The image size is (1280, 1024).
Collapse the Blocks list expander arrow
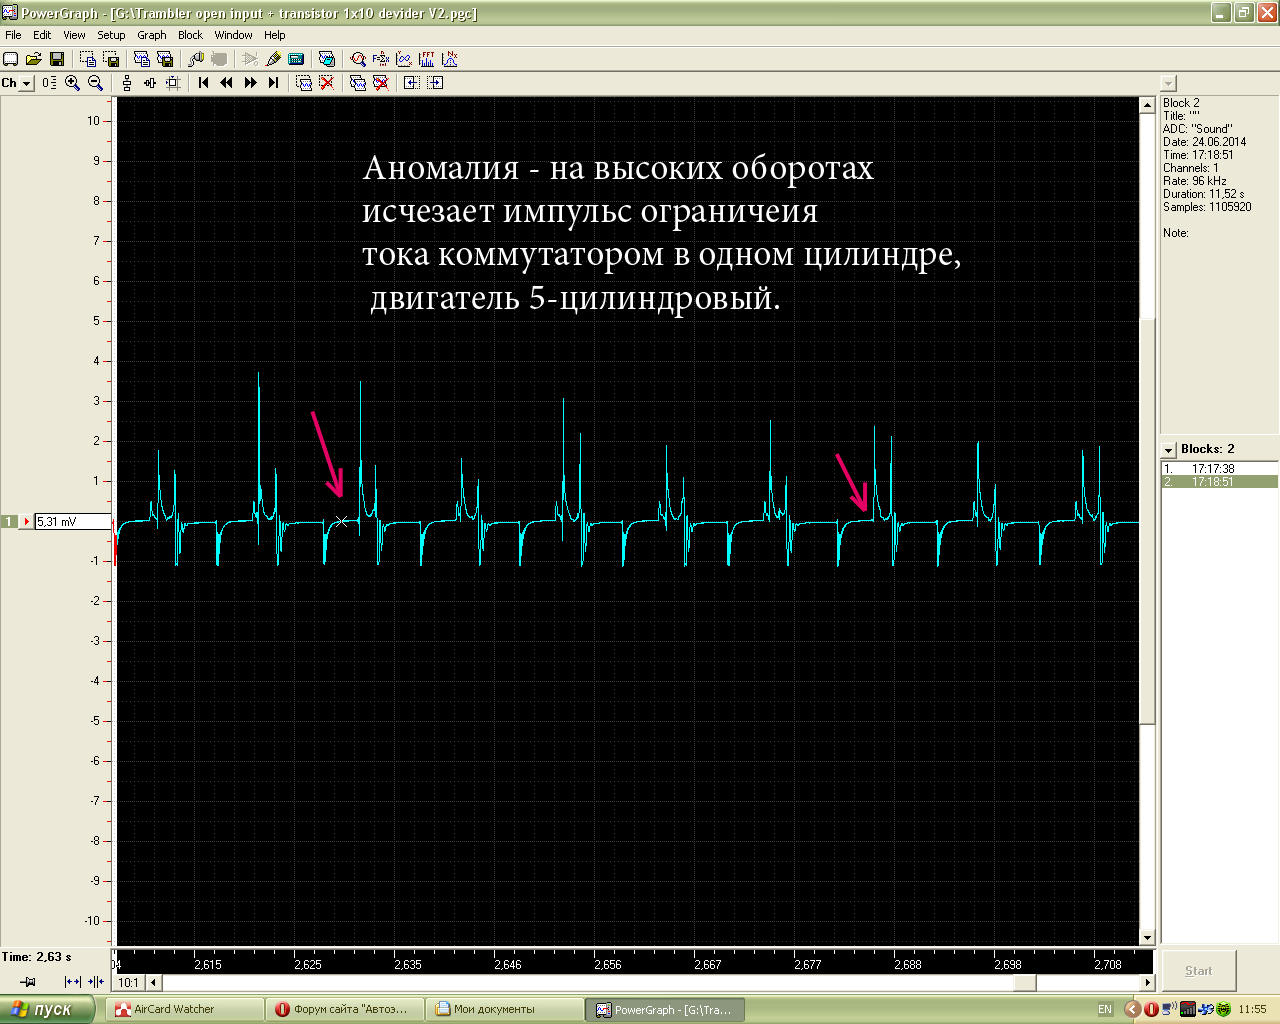[x=1168, y=450]
